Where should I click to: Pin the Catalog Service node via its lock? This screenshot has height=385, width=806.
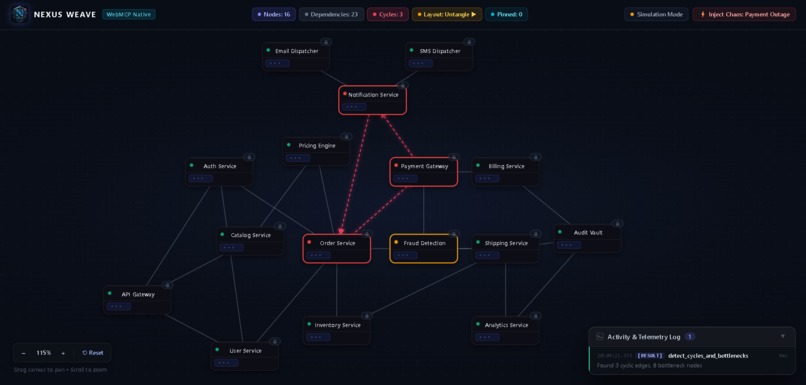(x=280, y=226)
